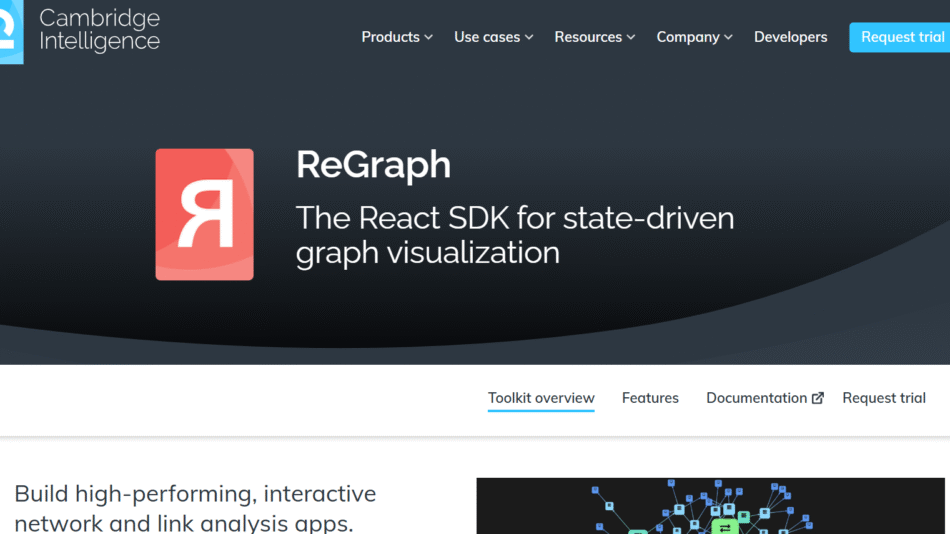The height and width of the screenshot is (534, 950).
Task: Click the Build high-performing intro paragraph
Action: [195, 507]
